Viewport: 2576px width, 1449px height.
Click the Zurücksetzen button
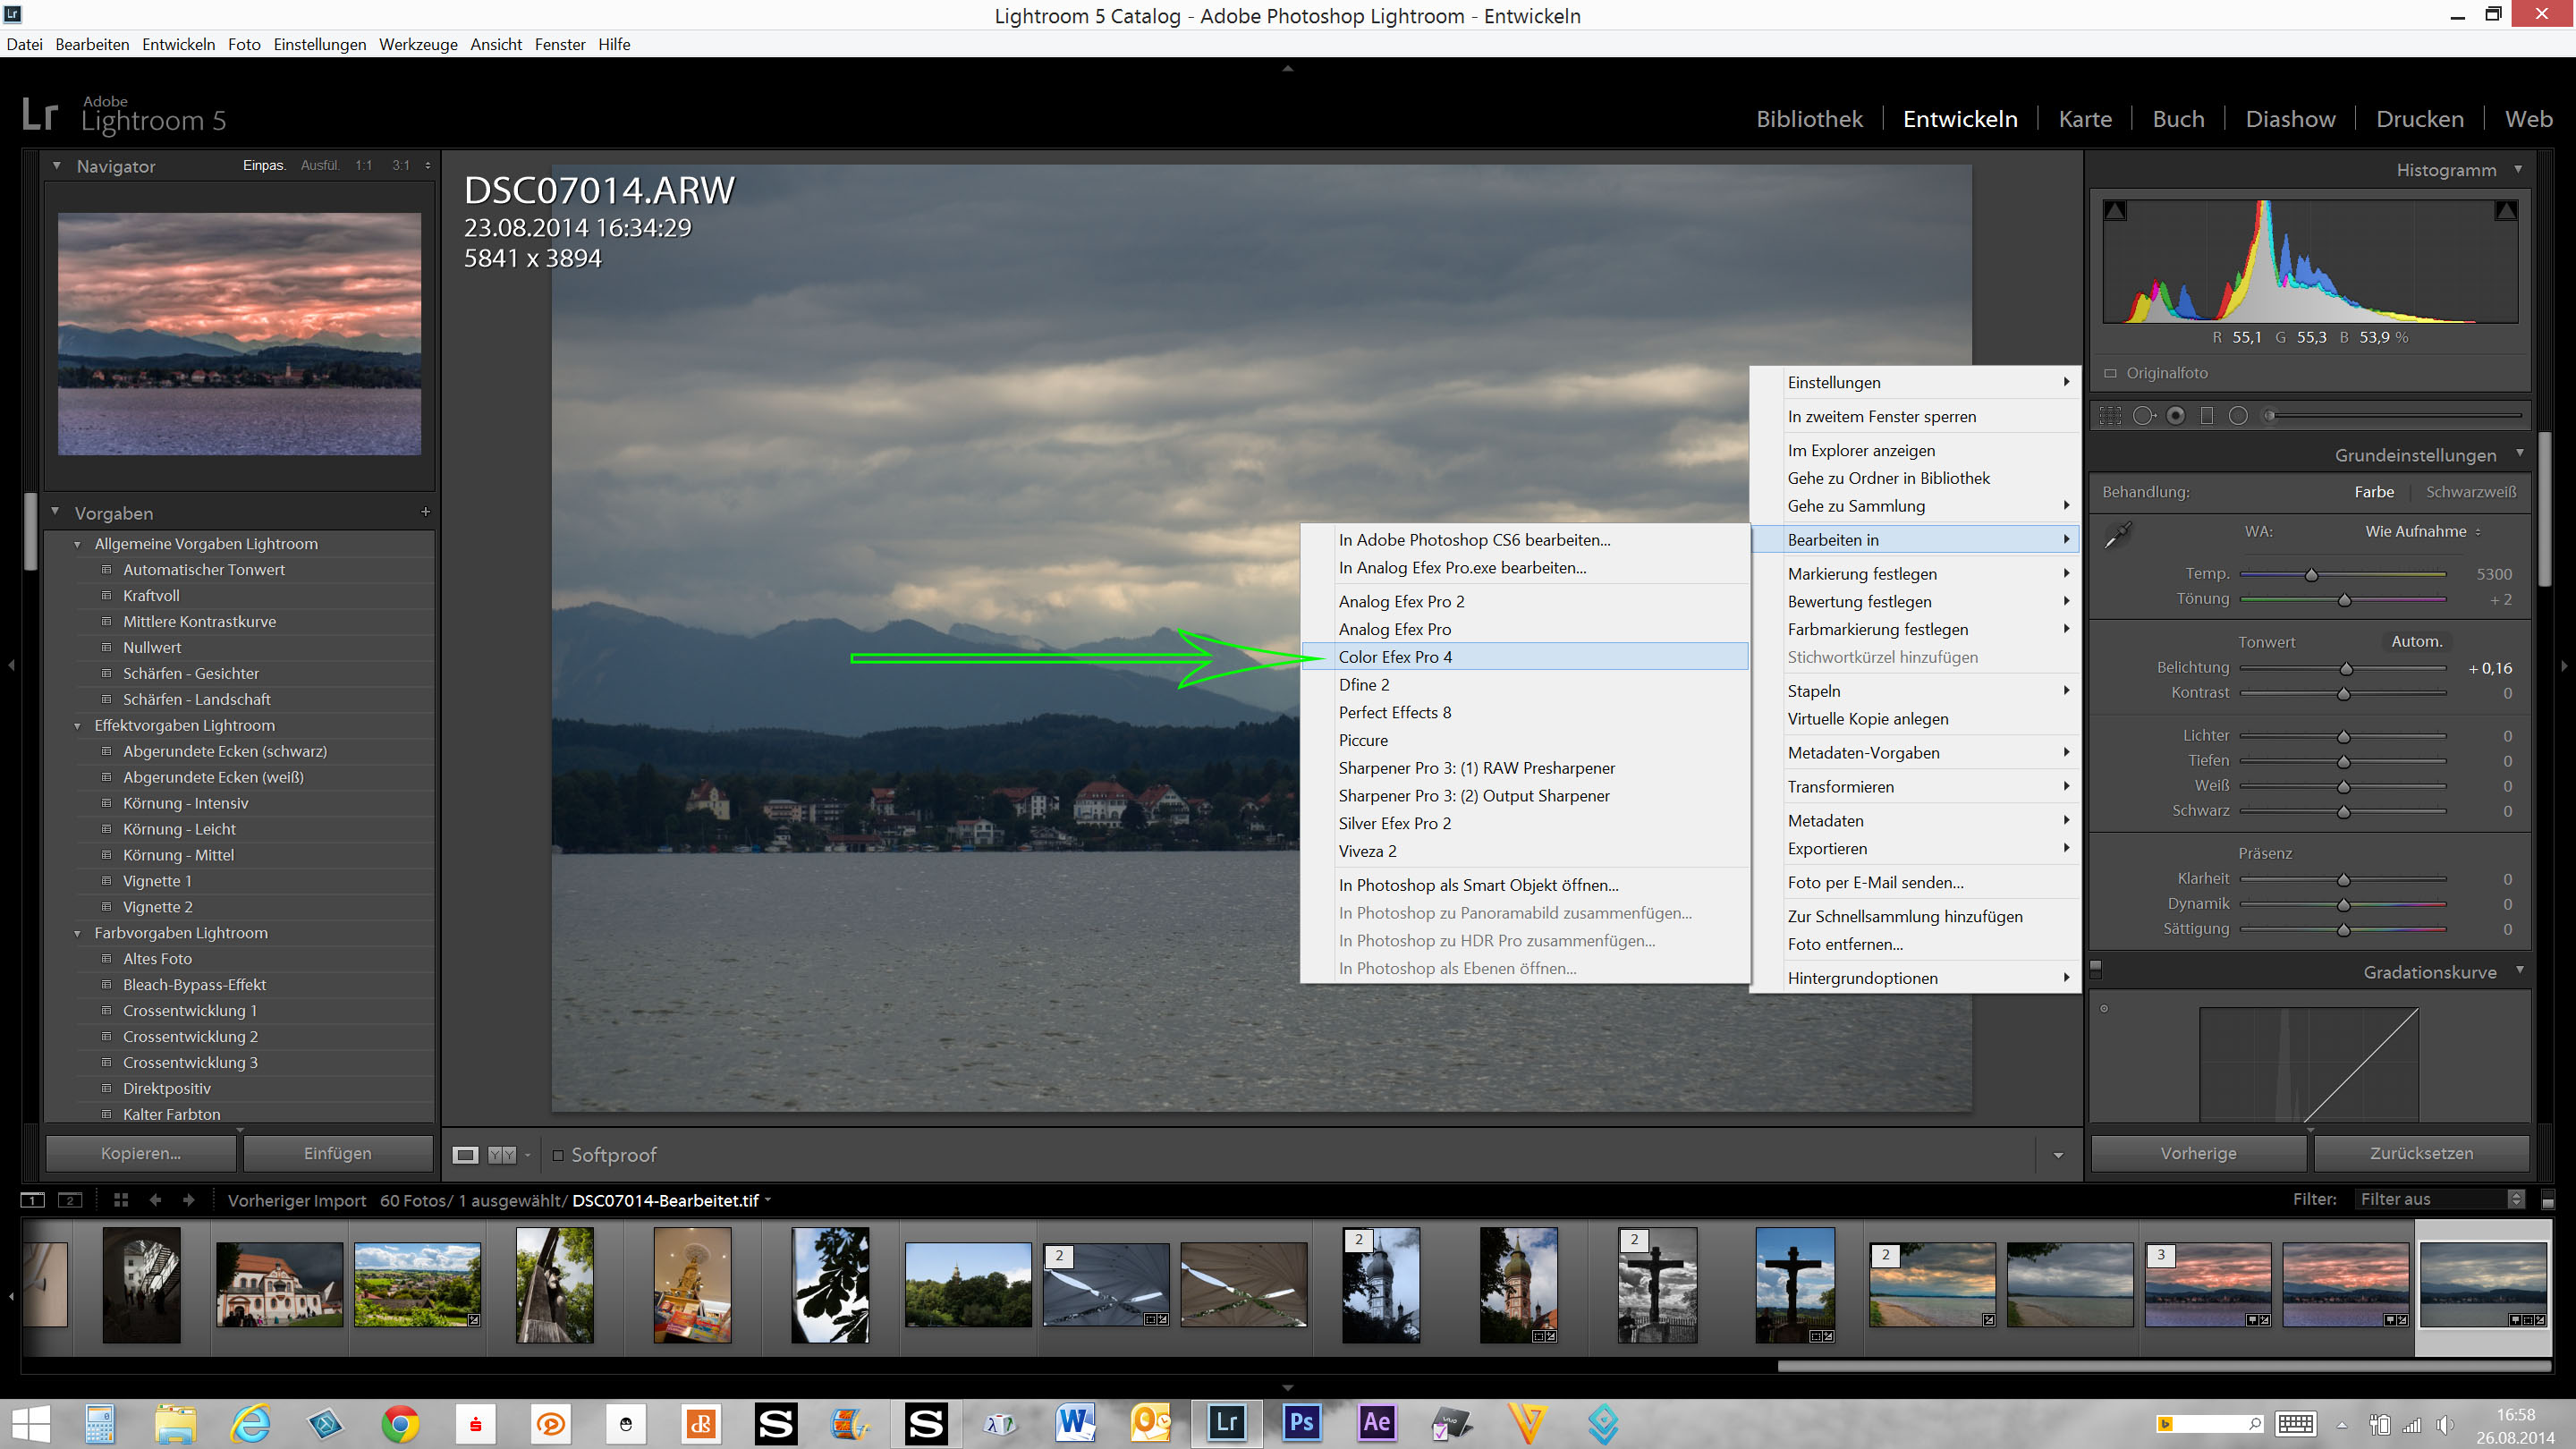tap(2421, 1153)
